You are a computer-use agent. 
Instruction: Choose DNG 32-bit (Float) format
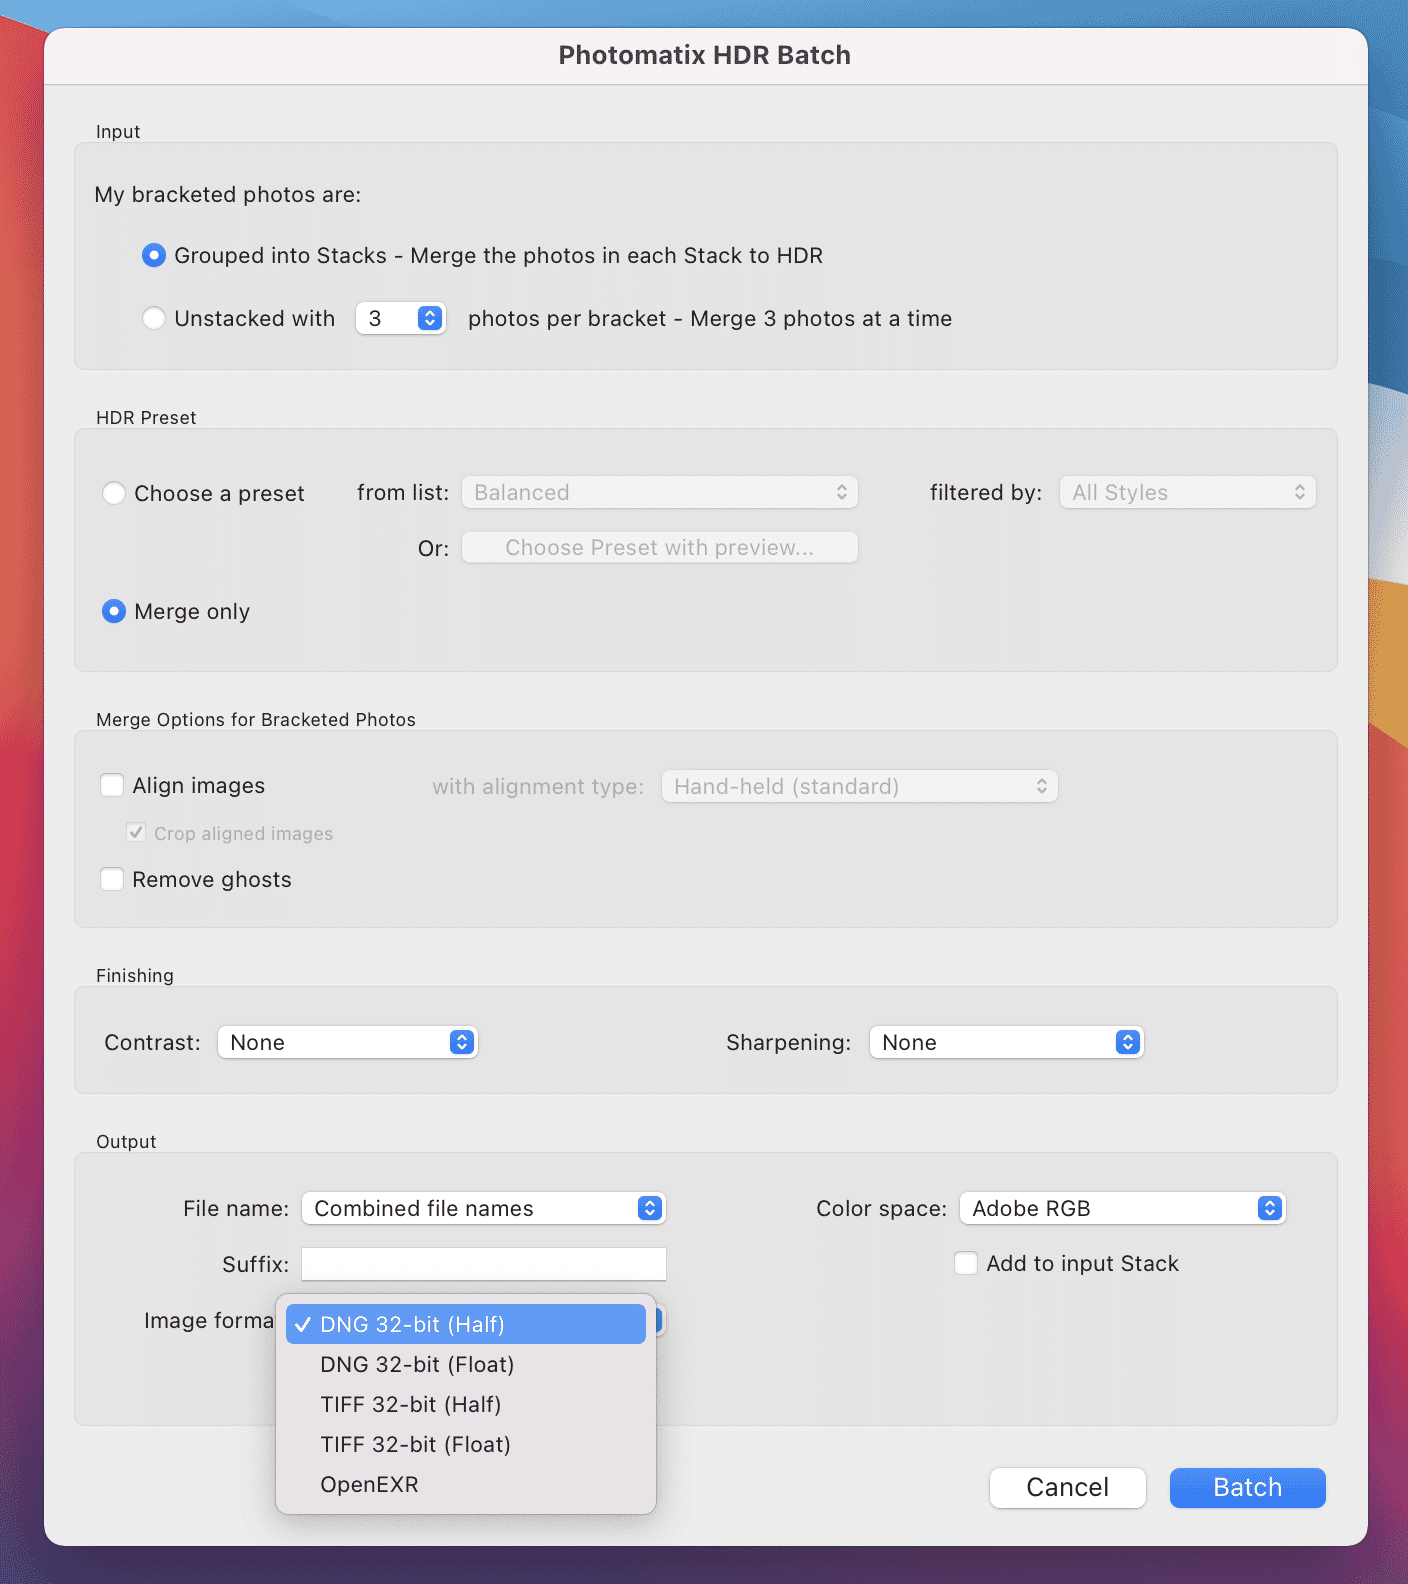[466, 1365]
